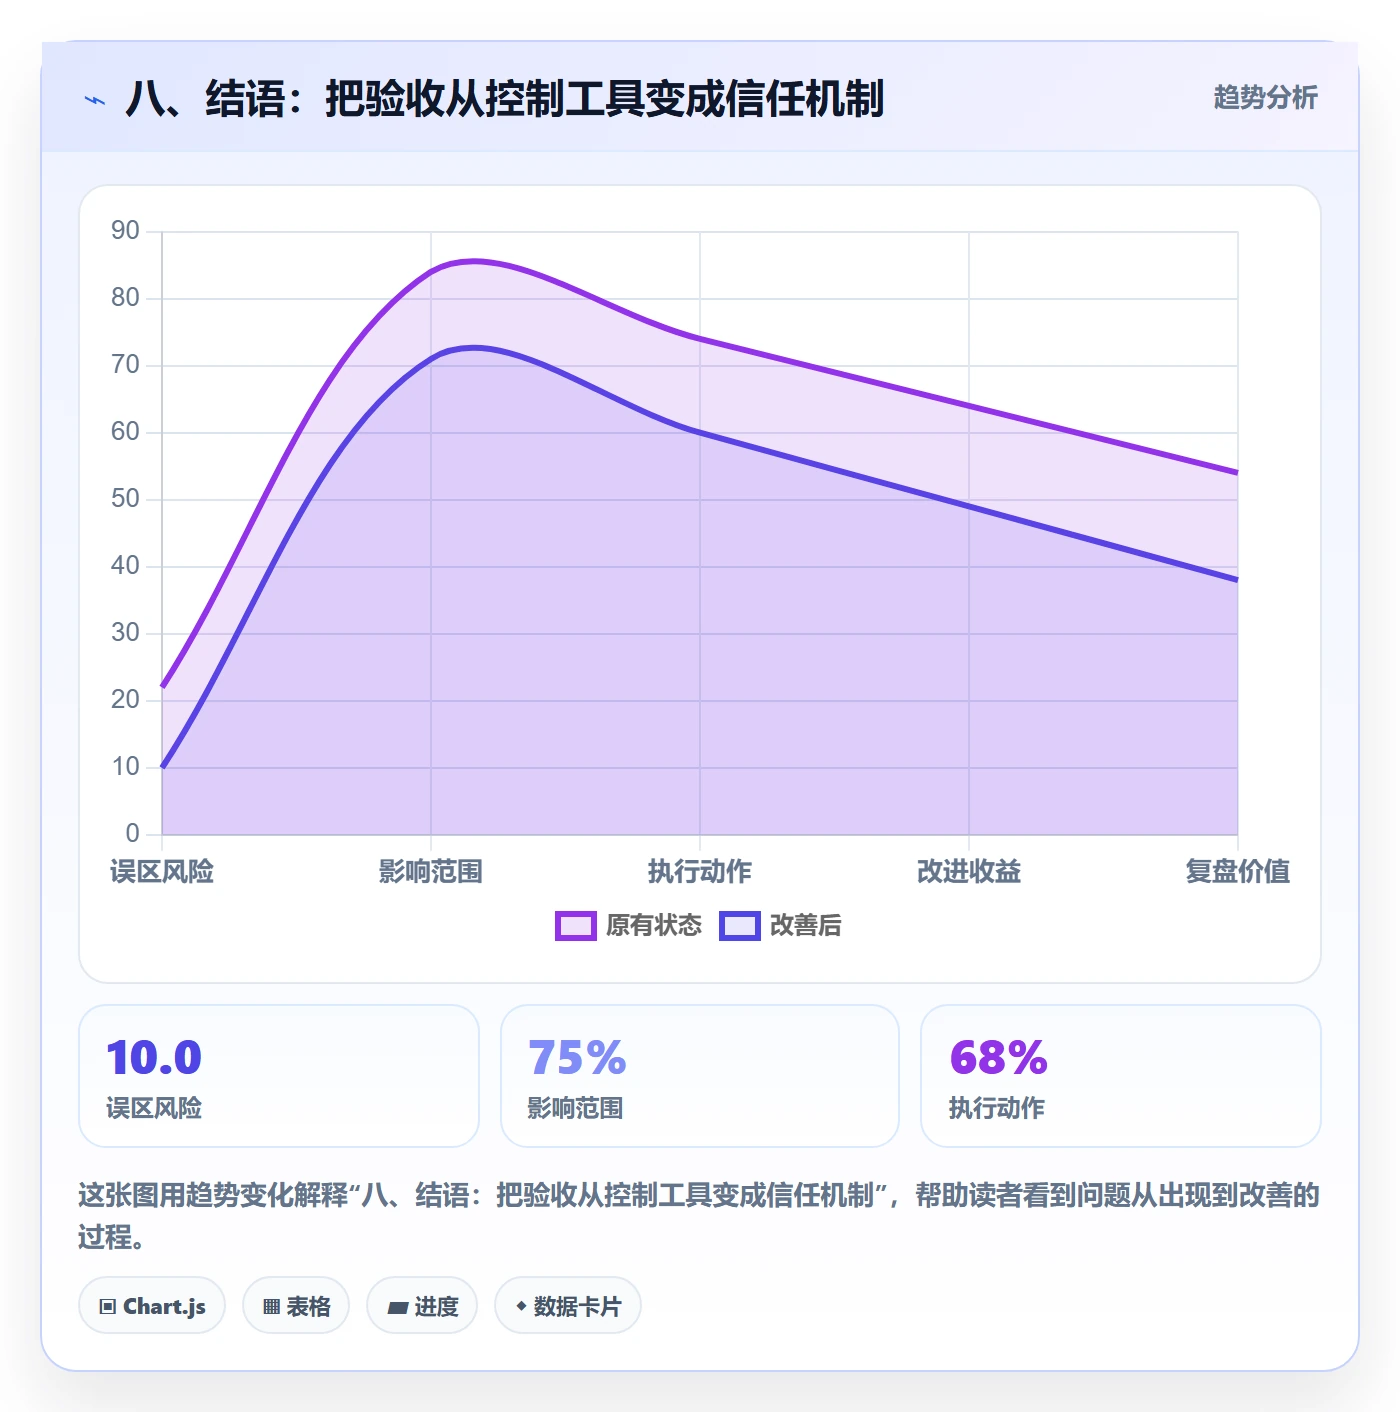Click the description paragraph starting 这张图用趋势变化
This screenshot has width=1400, height=1412.
pos(699,1216)
